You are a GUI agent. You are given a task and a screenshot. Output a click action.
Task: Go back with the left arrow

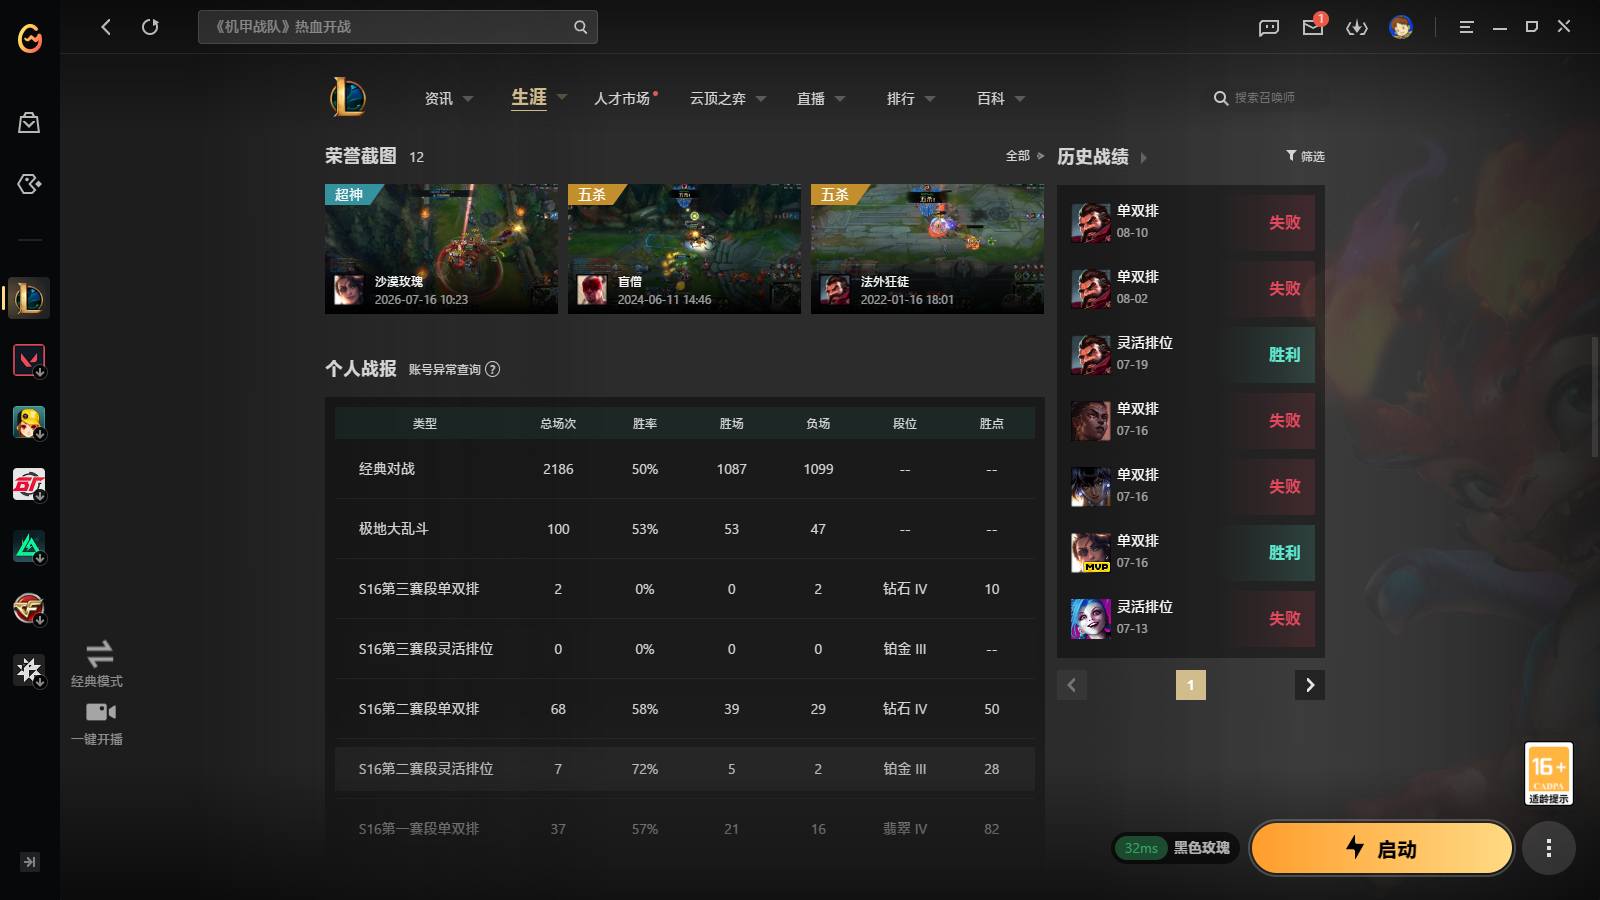pyautogui.click(x=106, y=27)
